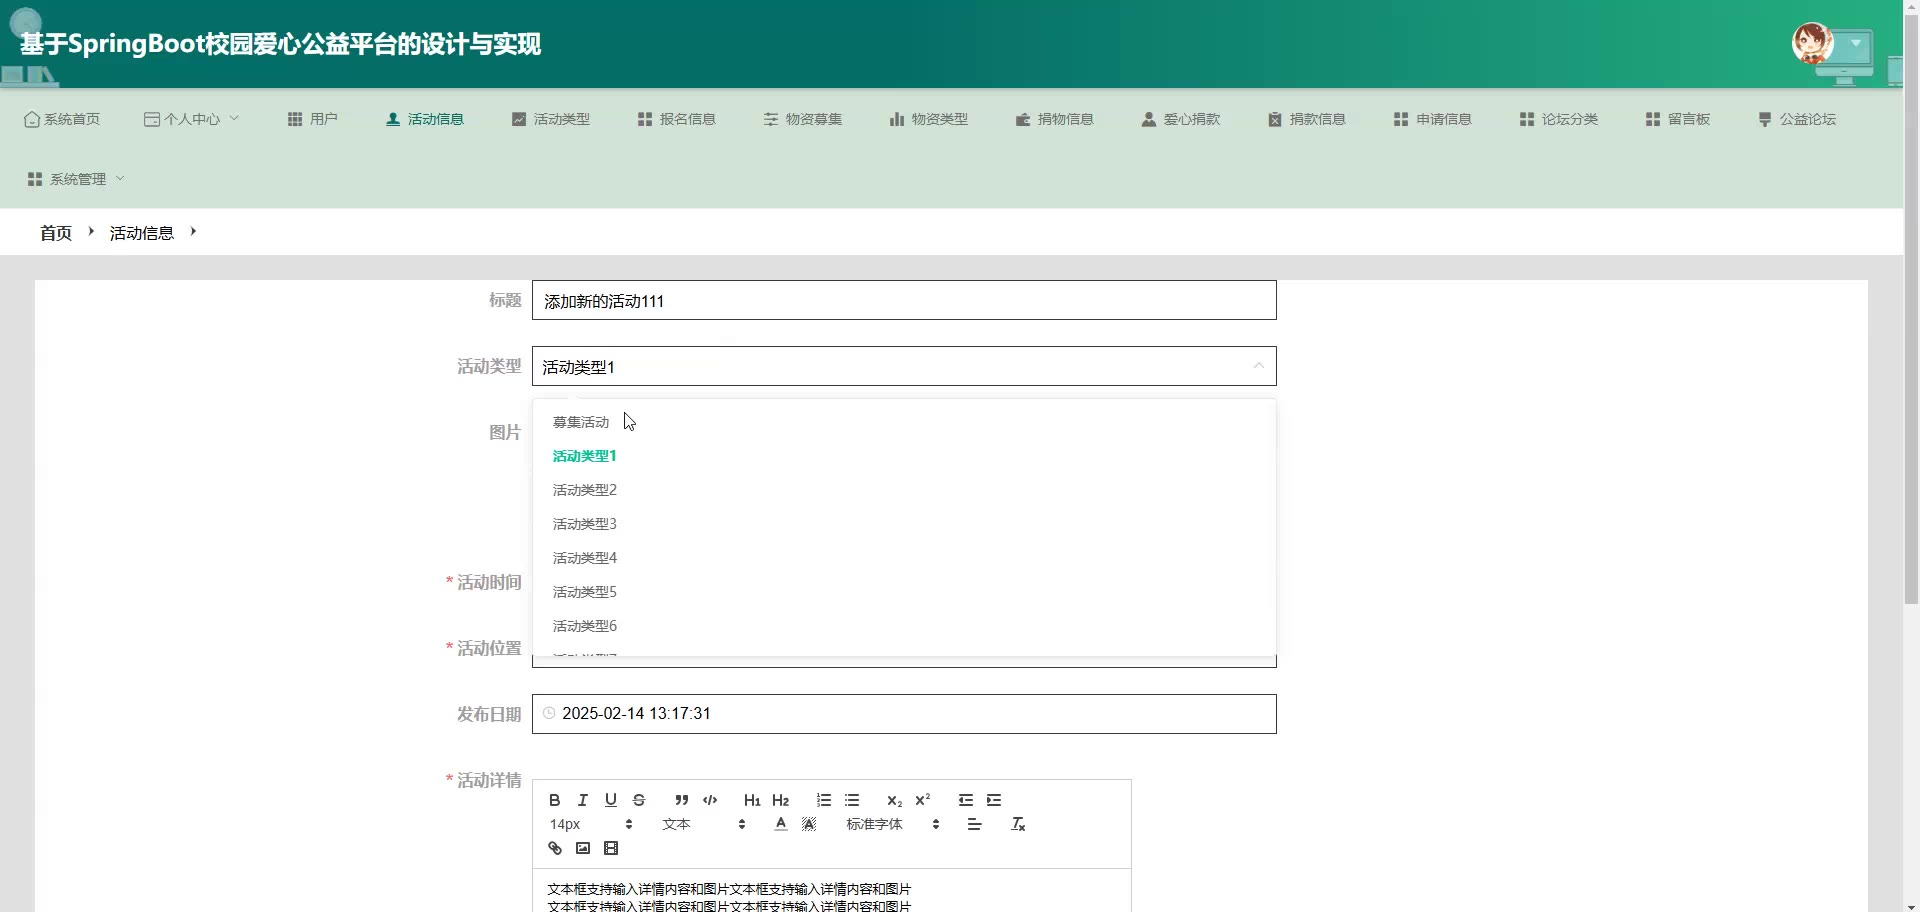Image resolution: width=1920 pixels, height=912 pixels.
Task: Open the 活动信息 nav item
Action: [x=425, y=119]
